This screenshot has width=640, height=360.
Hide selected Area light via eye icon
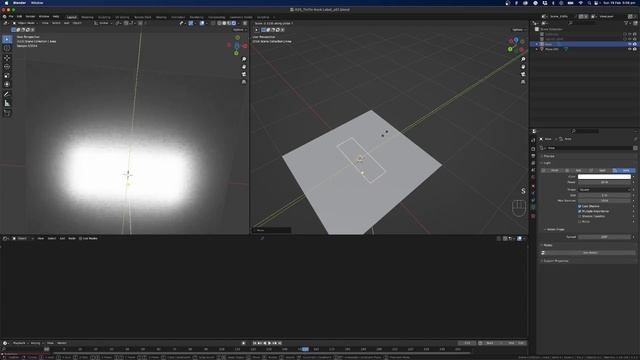[x=630, y=44]
